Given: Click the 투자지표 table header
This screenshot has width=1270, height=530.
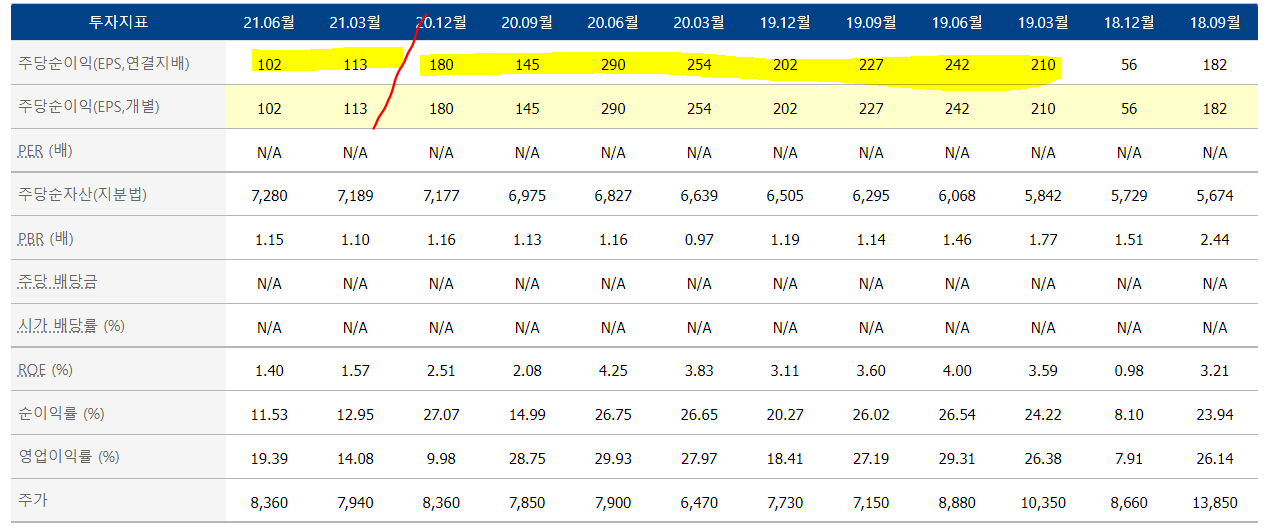Looking at the screenshot, I should coord(118,21).
